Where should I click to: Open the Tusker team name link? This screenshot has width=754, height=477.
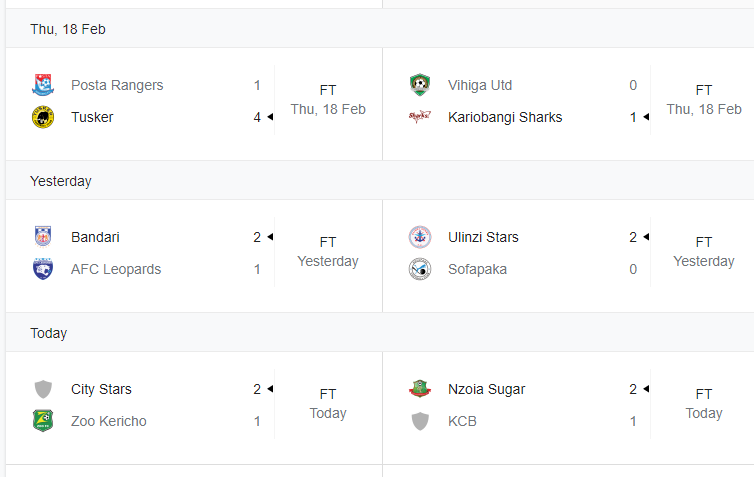pyautogui.click(x=92, y=117)
